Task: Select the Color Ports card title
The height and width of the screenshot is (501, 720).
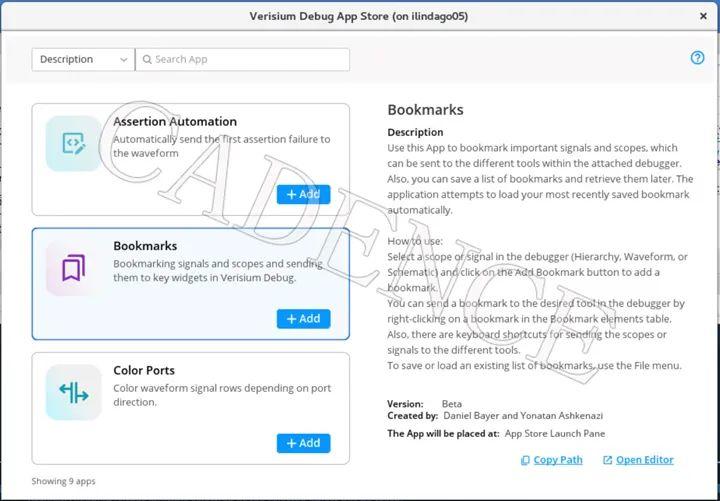Action: pos(144,370)
